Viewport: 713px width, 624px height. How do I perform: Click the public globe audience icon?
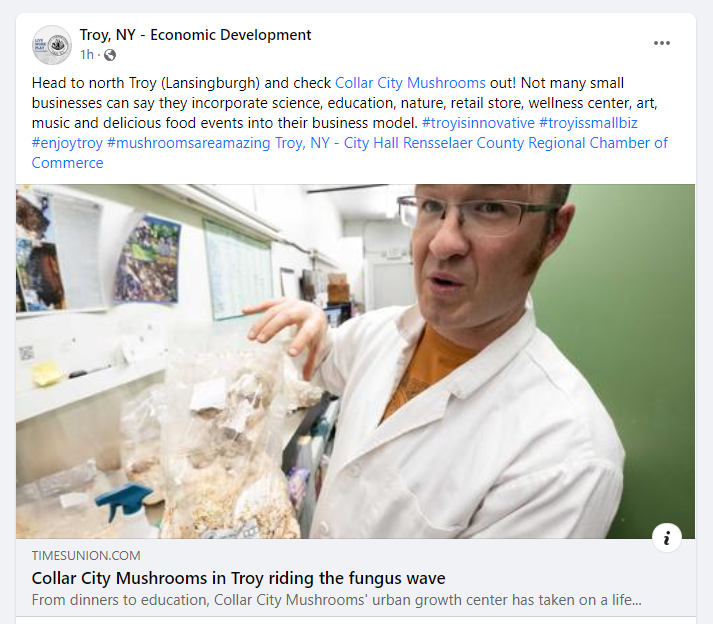(x=110, y=55)
